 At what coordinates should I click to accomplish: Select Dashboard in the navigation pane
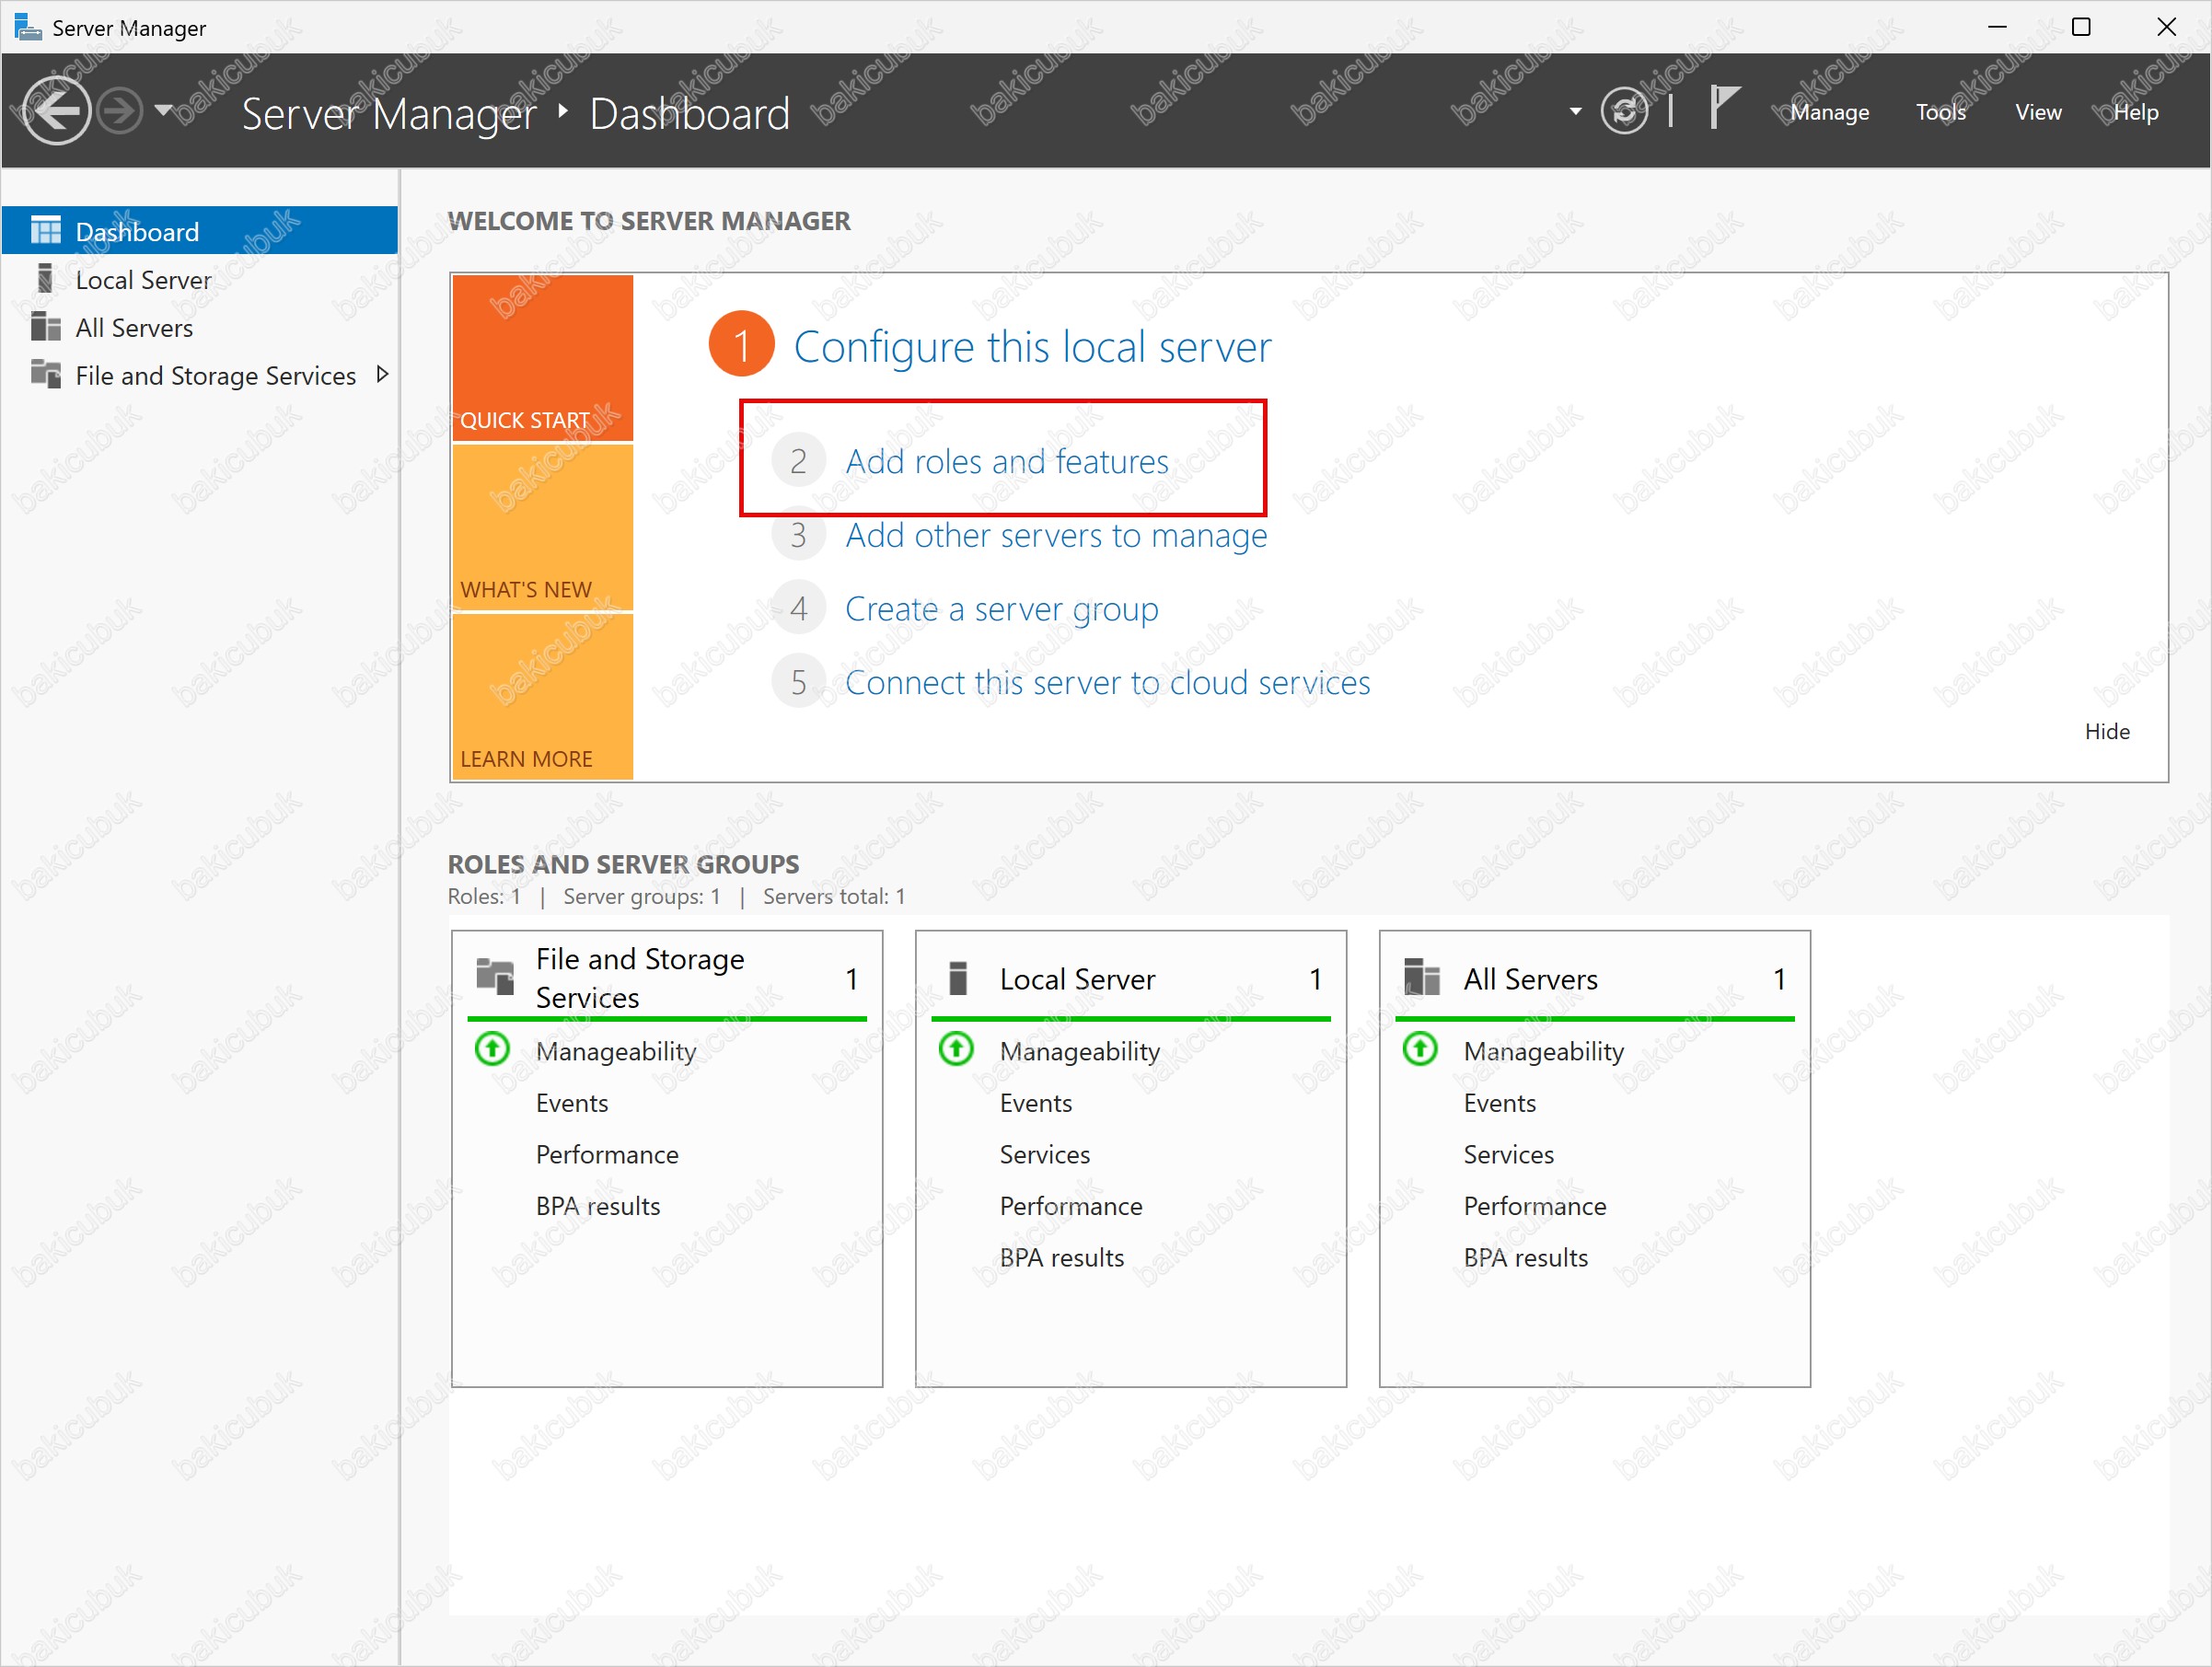(137, 231)
